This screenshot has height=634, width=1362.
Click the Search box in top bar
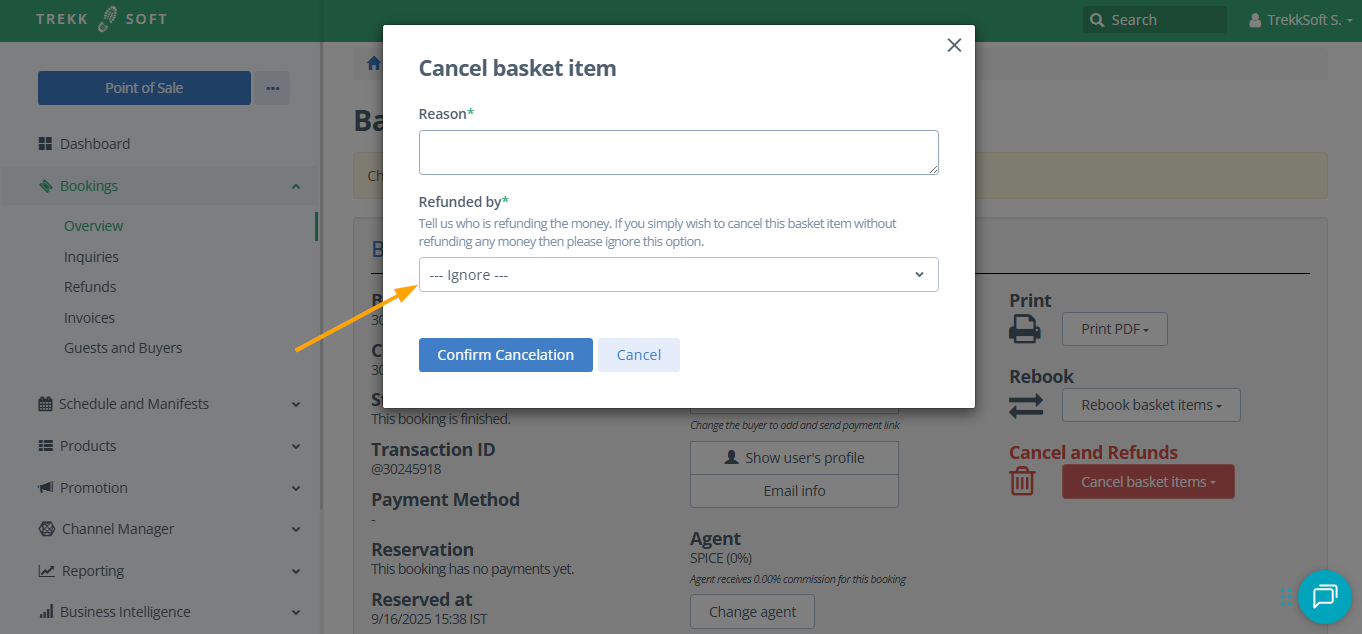(1155, 20)
